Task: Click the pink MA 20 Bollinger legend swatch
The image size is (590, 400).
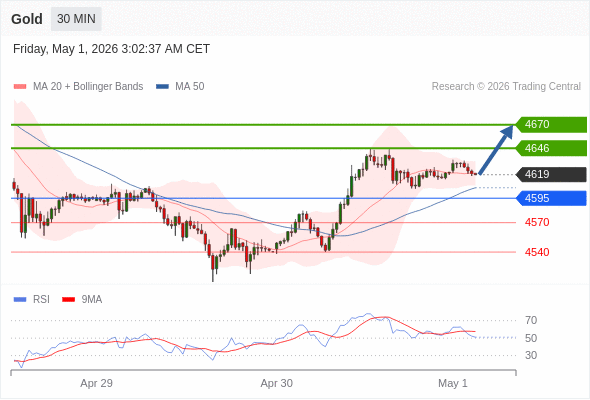Action: (20, 87)
